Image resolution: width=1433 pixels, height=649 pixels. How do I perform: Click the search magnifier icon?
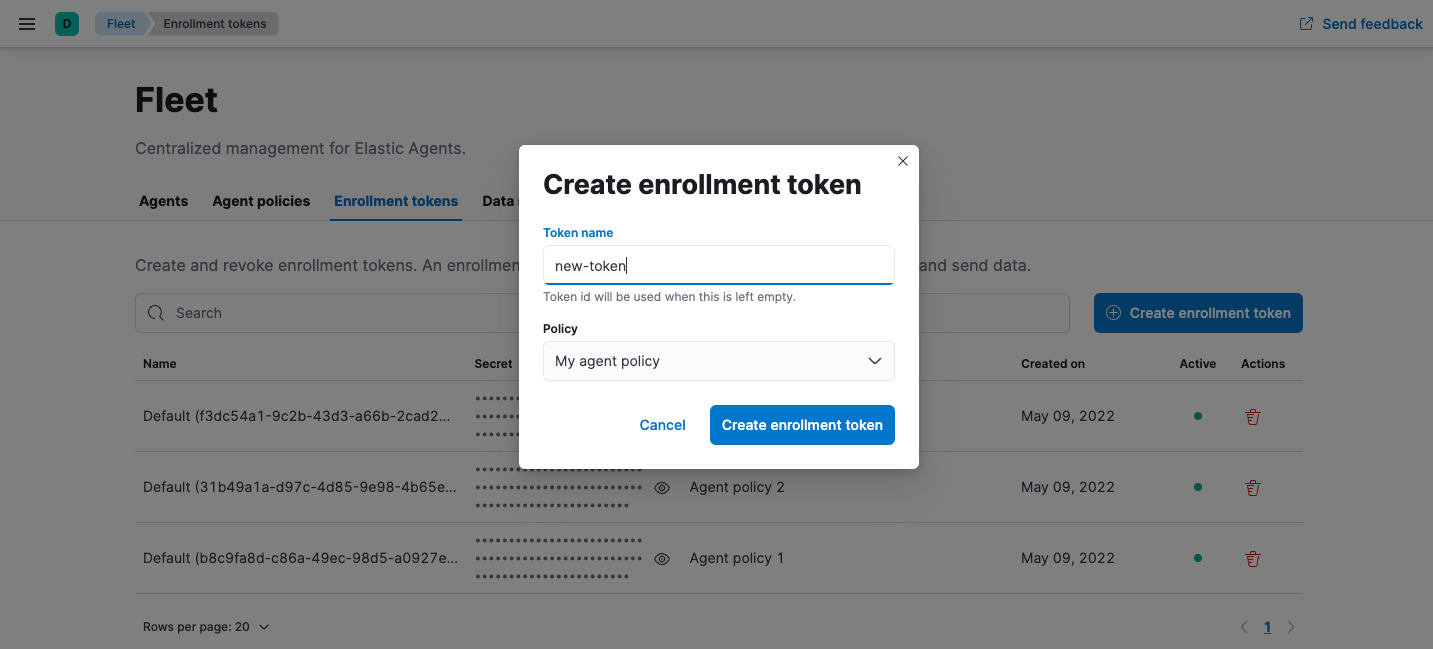[x=156, y=313]
